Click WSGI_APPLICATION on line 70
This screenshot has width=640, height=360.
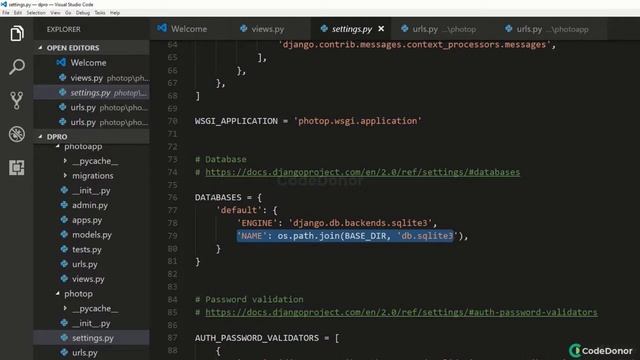pos(236,121)
